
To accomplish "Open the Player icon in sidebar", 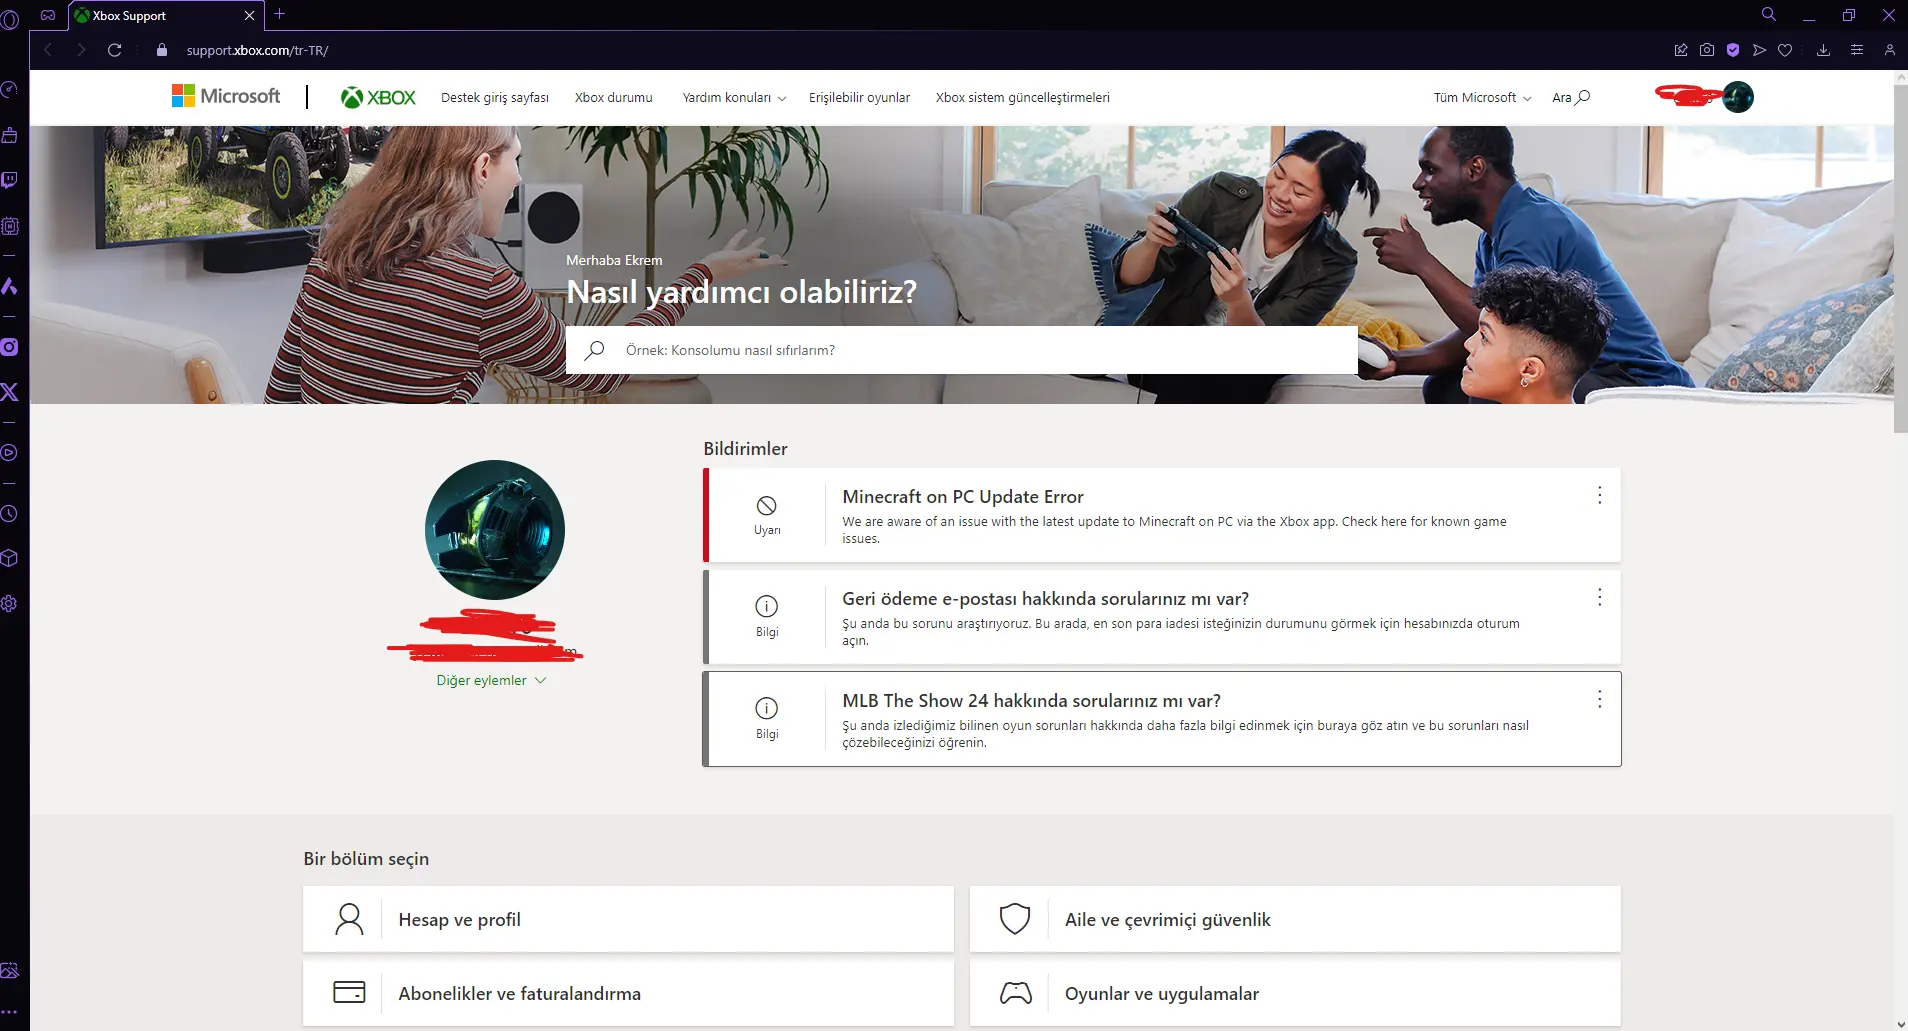I will click(9, 453).
